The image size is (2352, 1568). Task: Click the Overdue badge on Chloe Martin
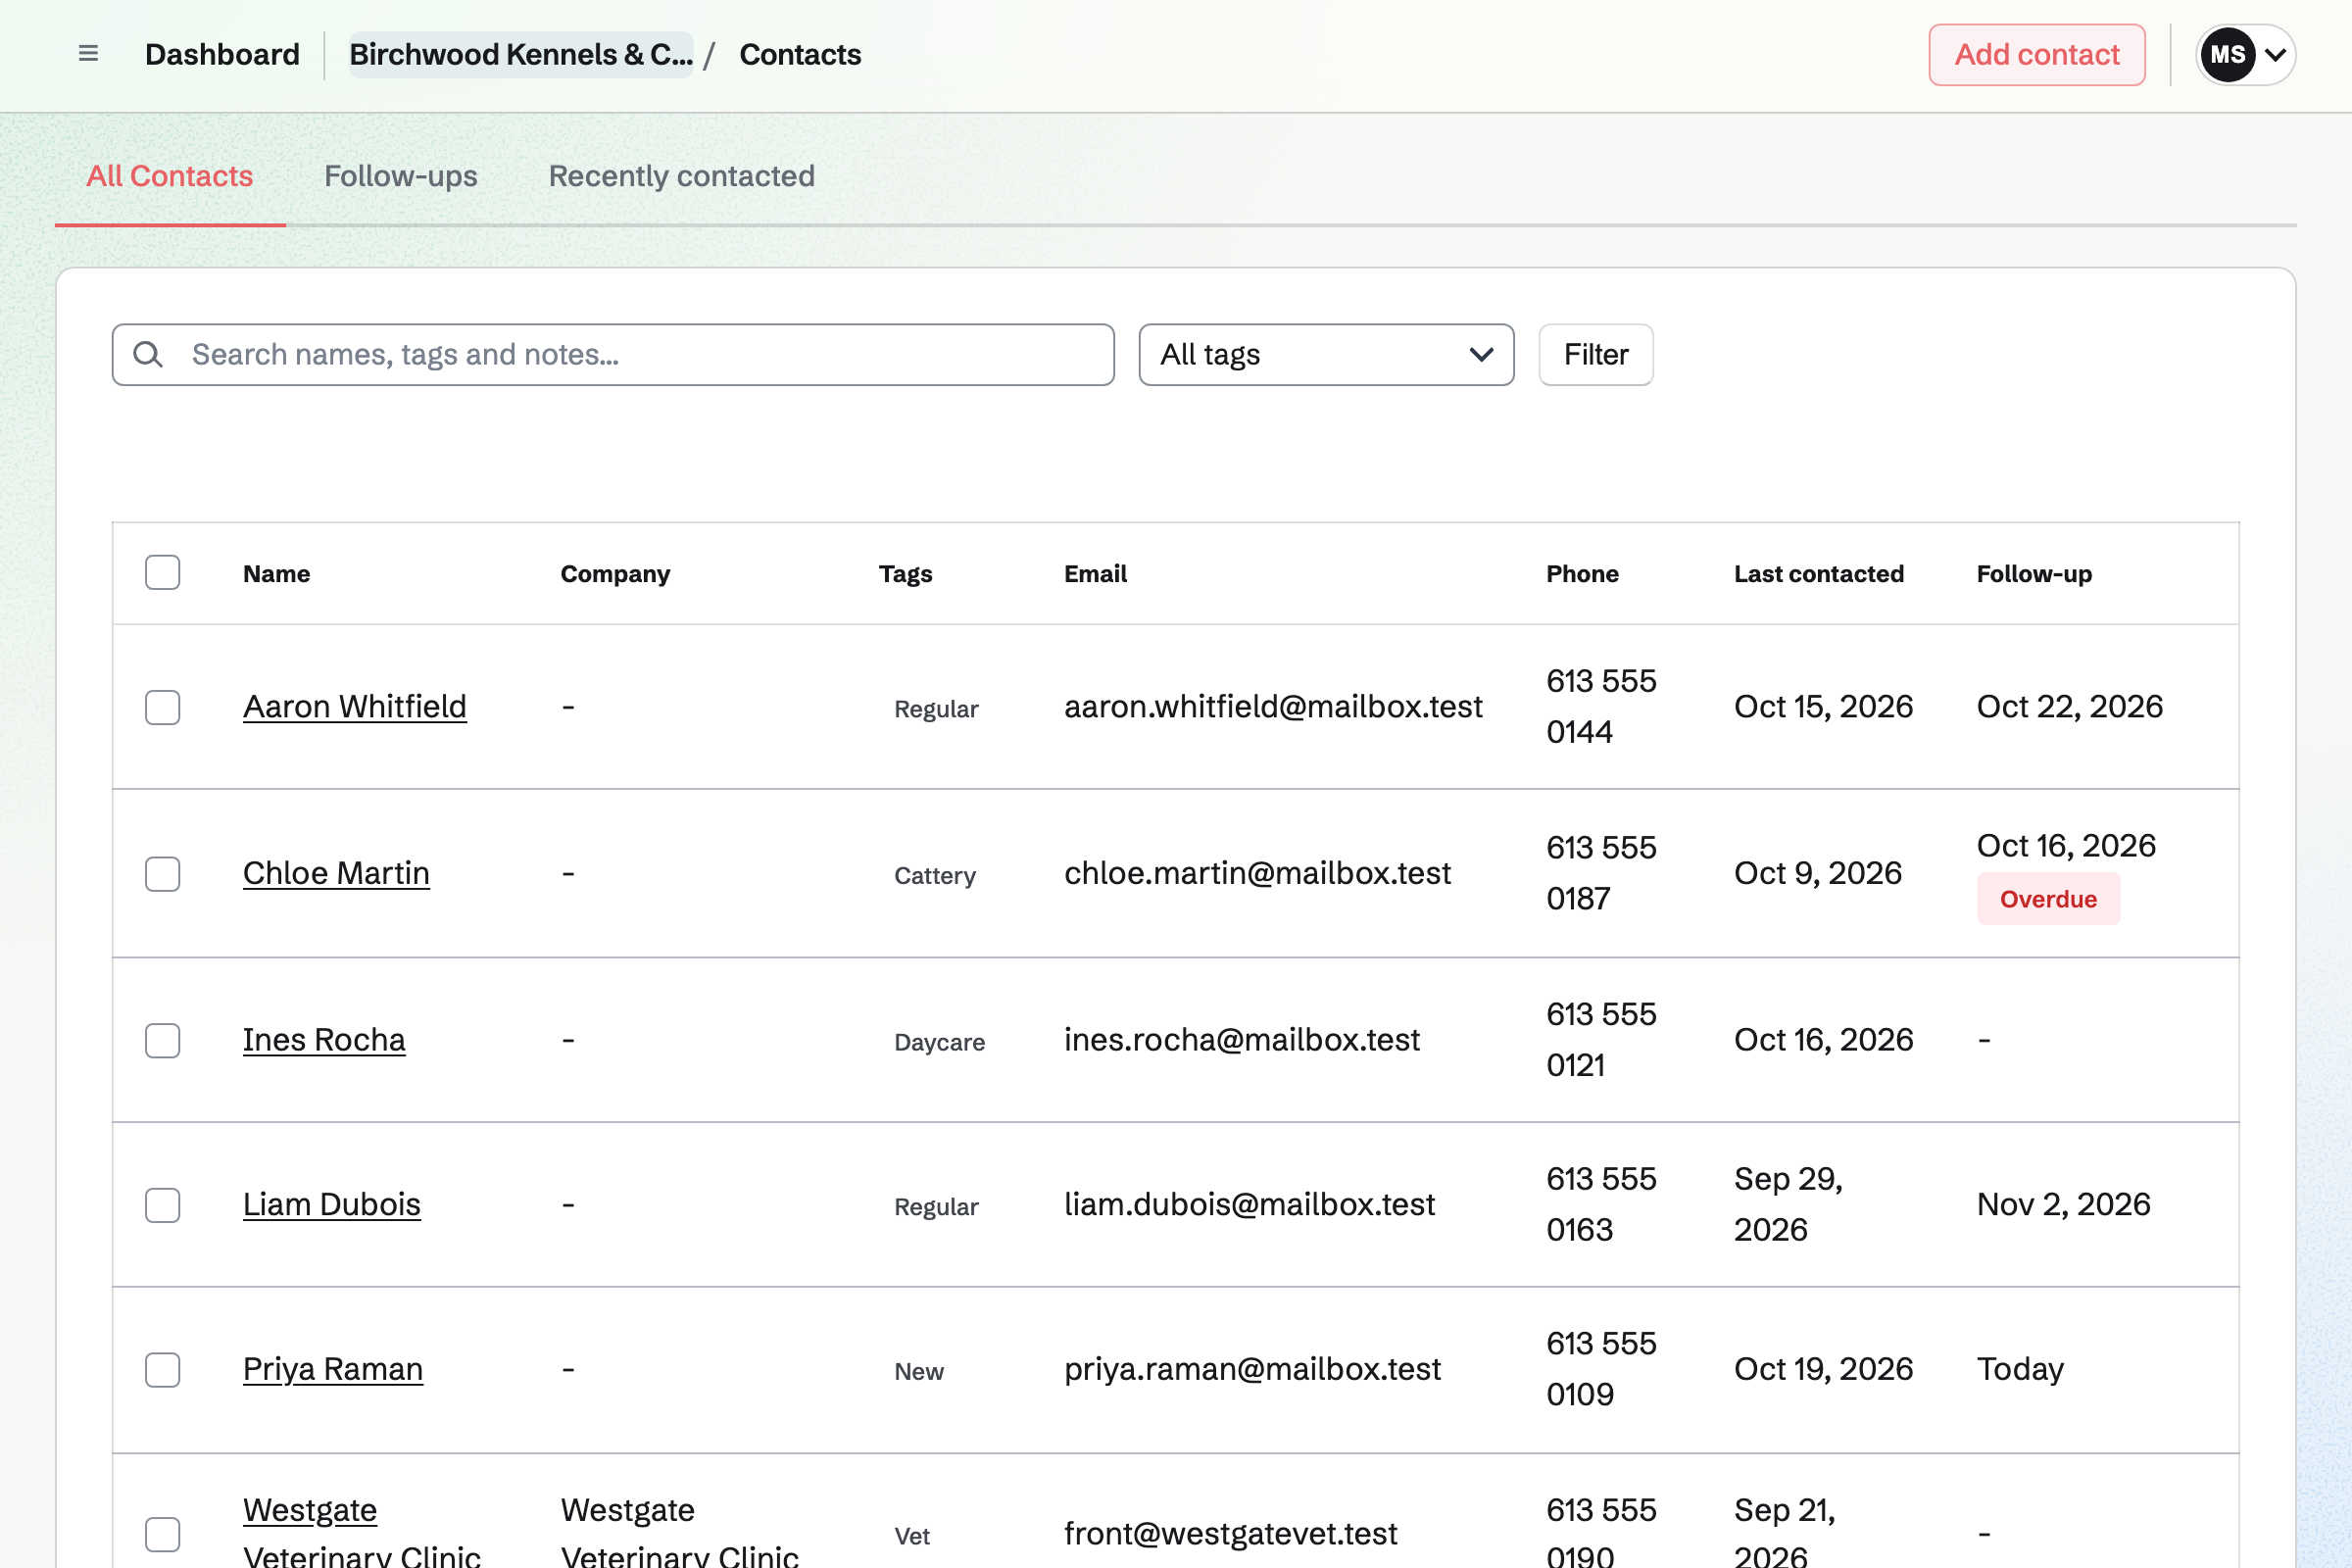point(2048,899)
